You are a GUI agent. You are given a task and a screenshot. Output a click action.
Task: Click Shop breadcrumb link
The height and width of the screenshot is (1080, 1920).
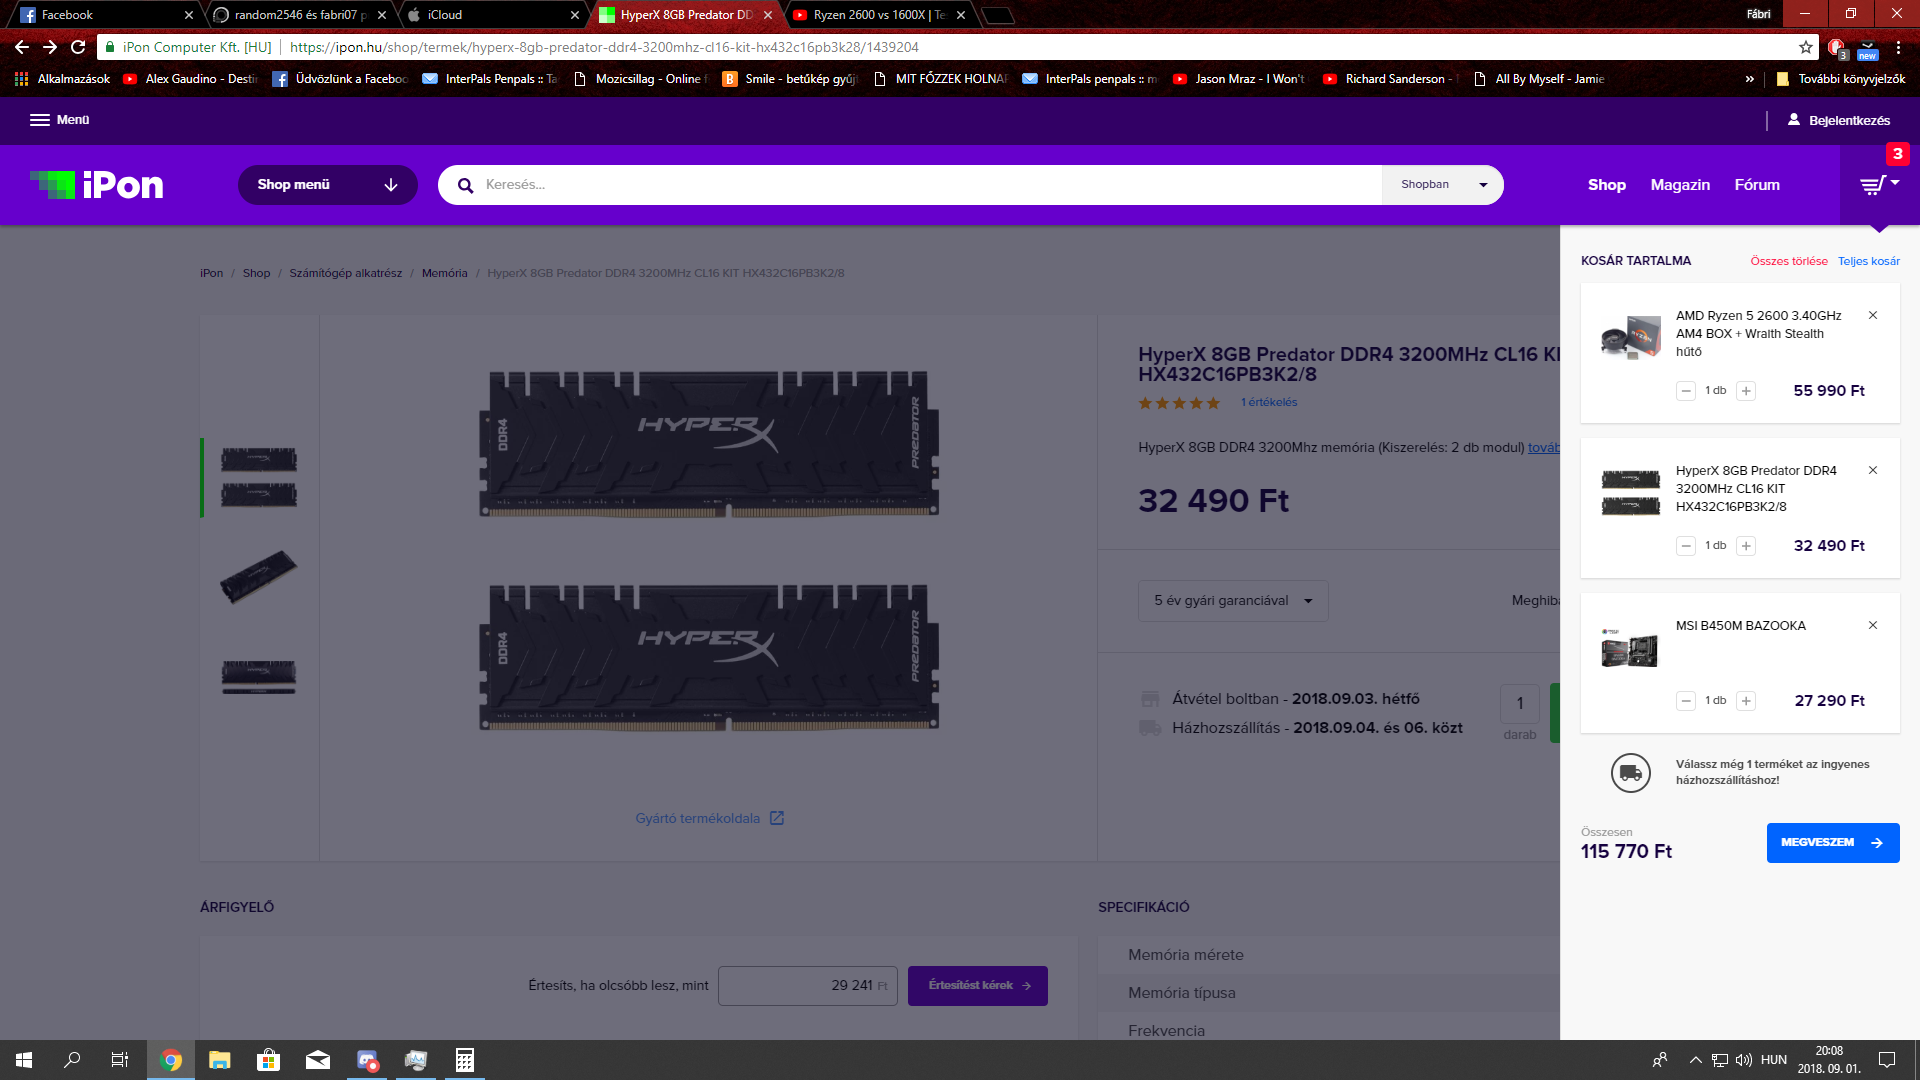coord(256,273)
